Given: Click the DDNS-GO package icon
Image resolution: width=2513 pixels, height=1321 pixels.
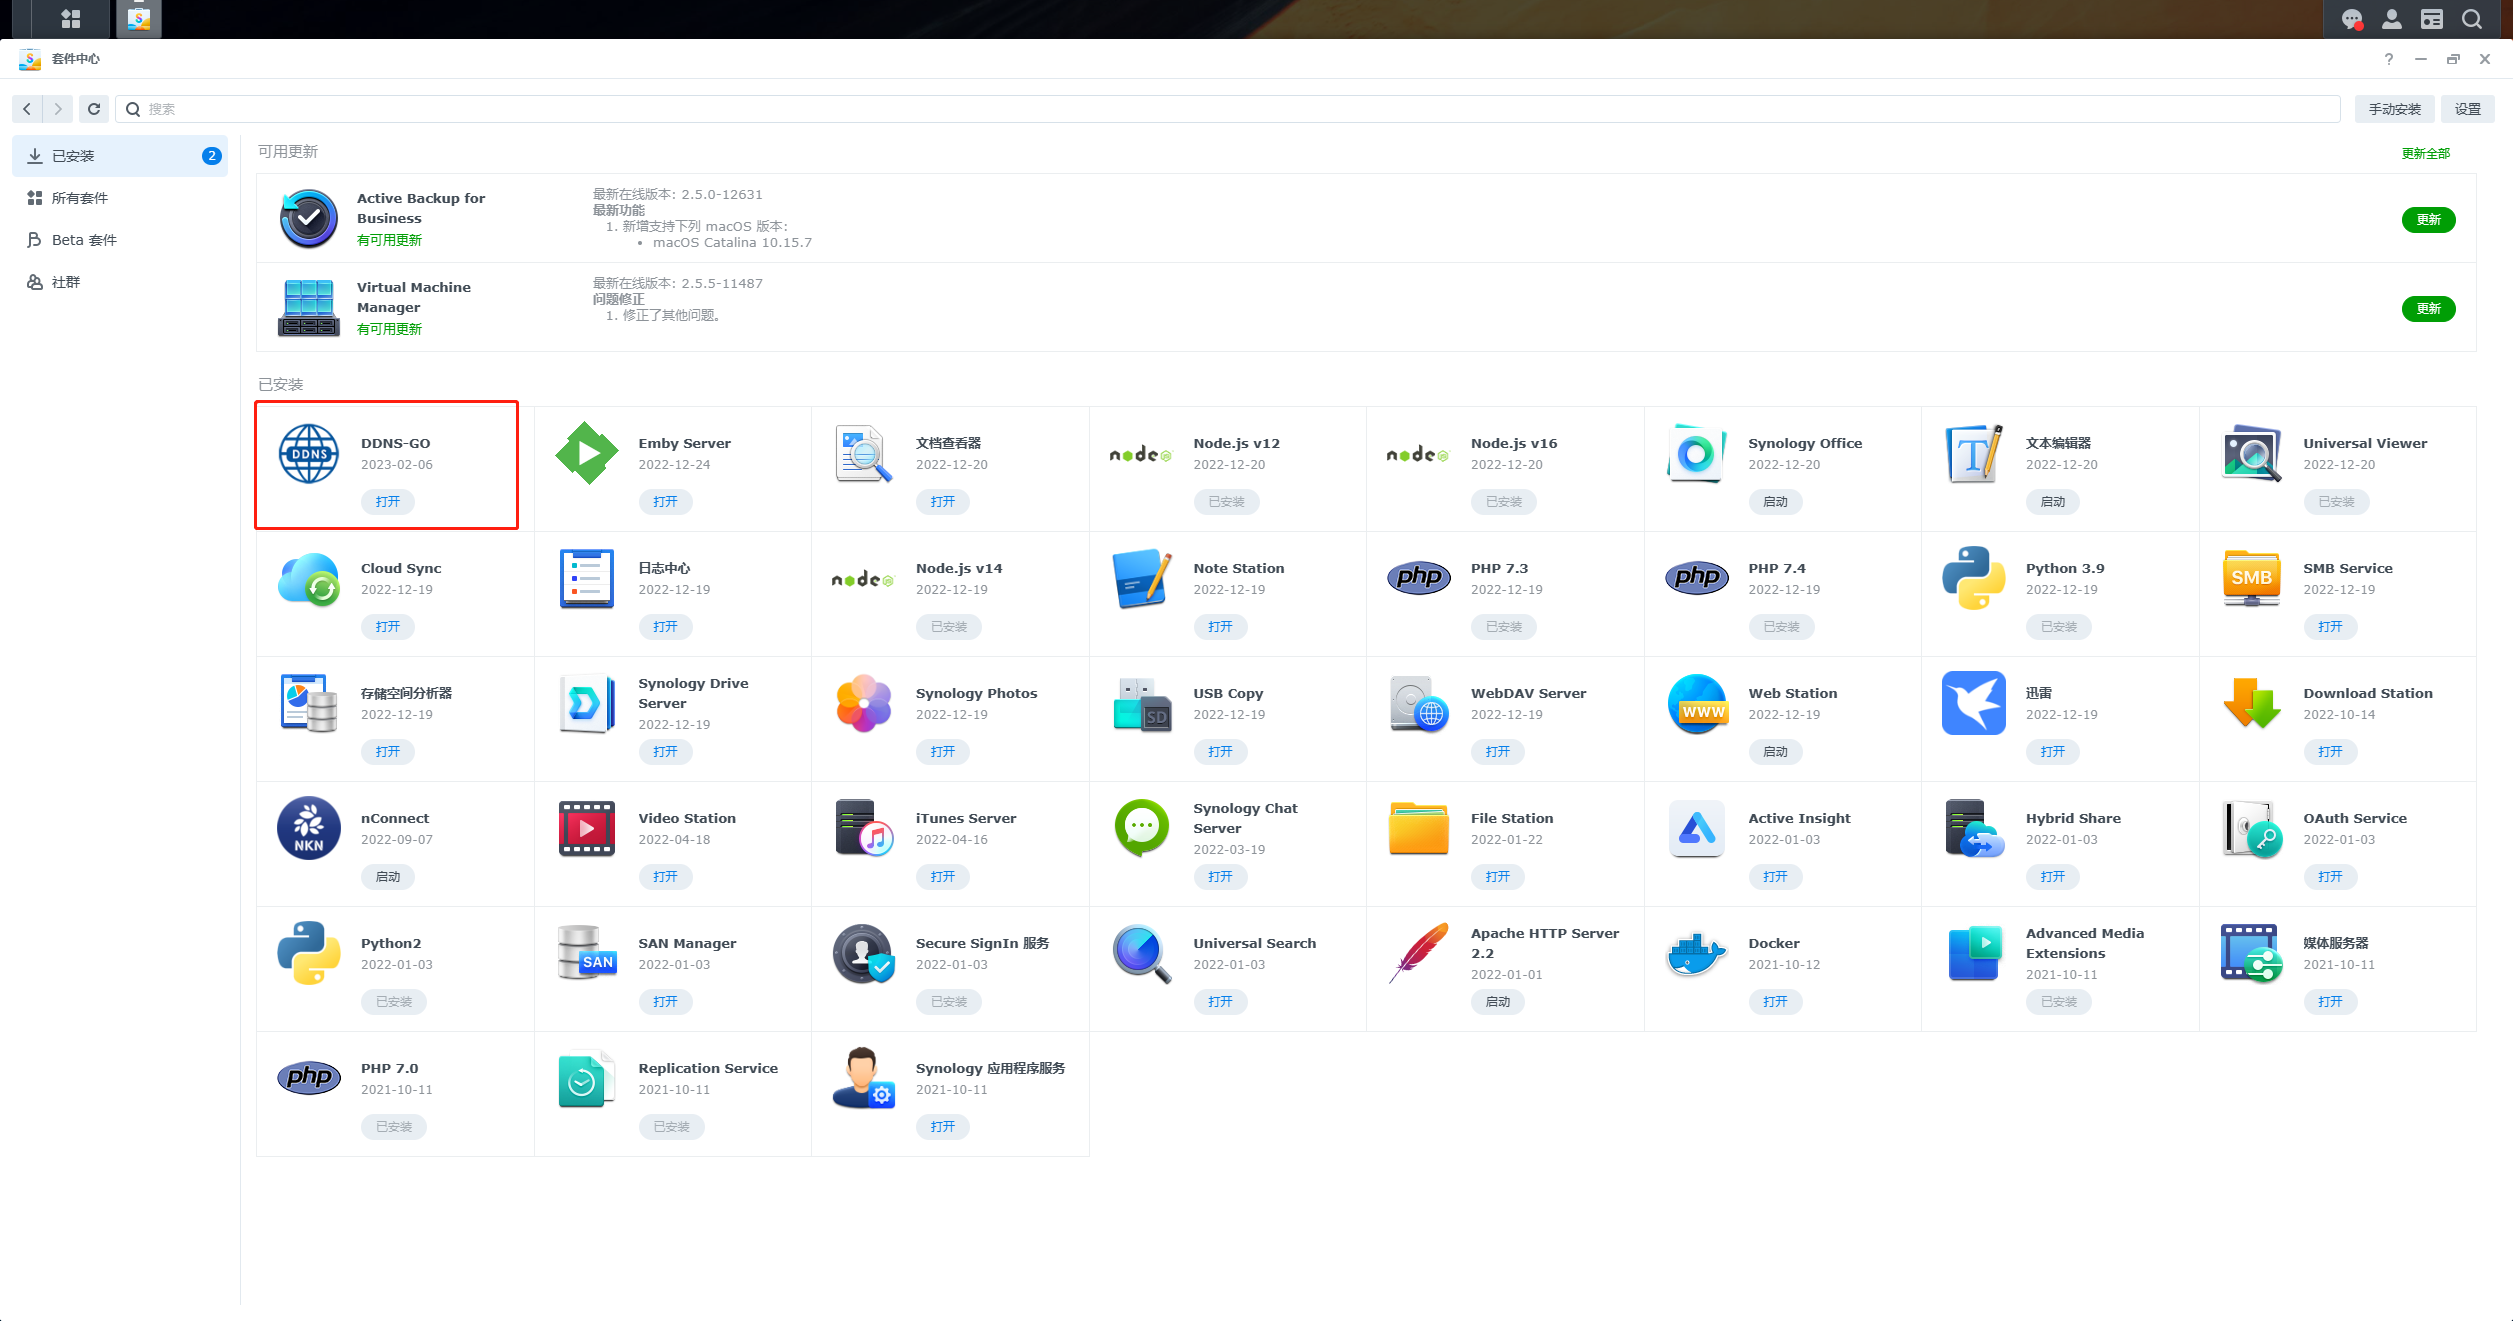Looking at the screenshot, I should [x=308, y=454].
